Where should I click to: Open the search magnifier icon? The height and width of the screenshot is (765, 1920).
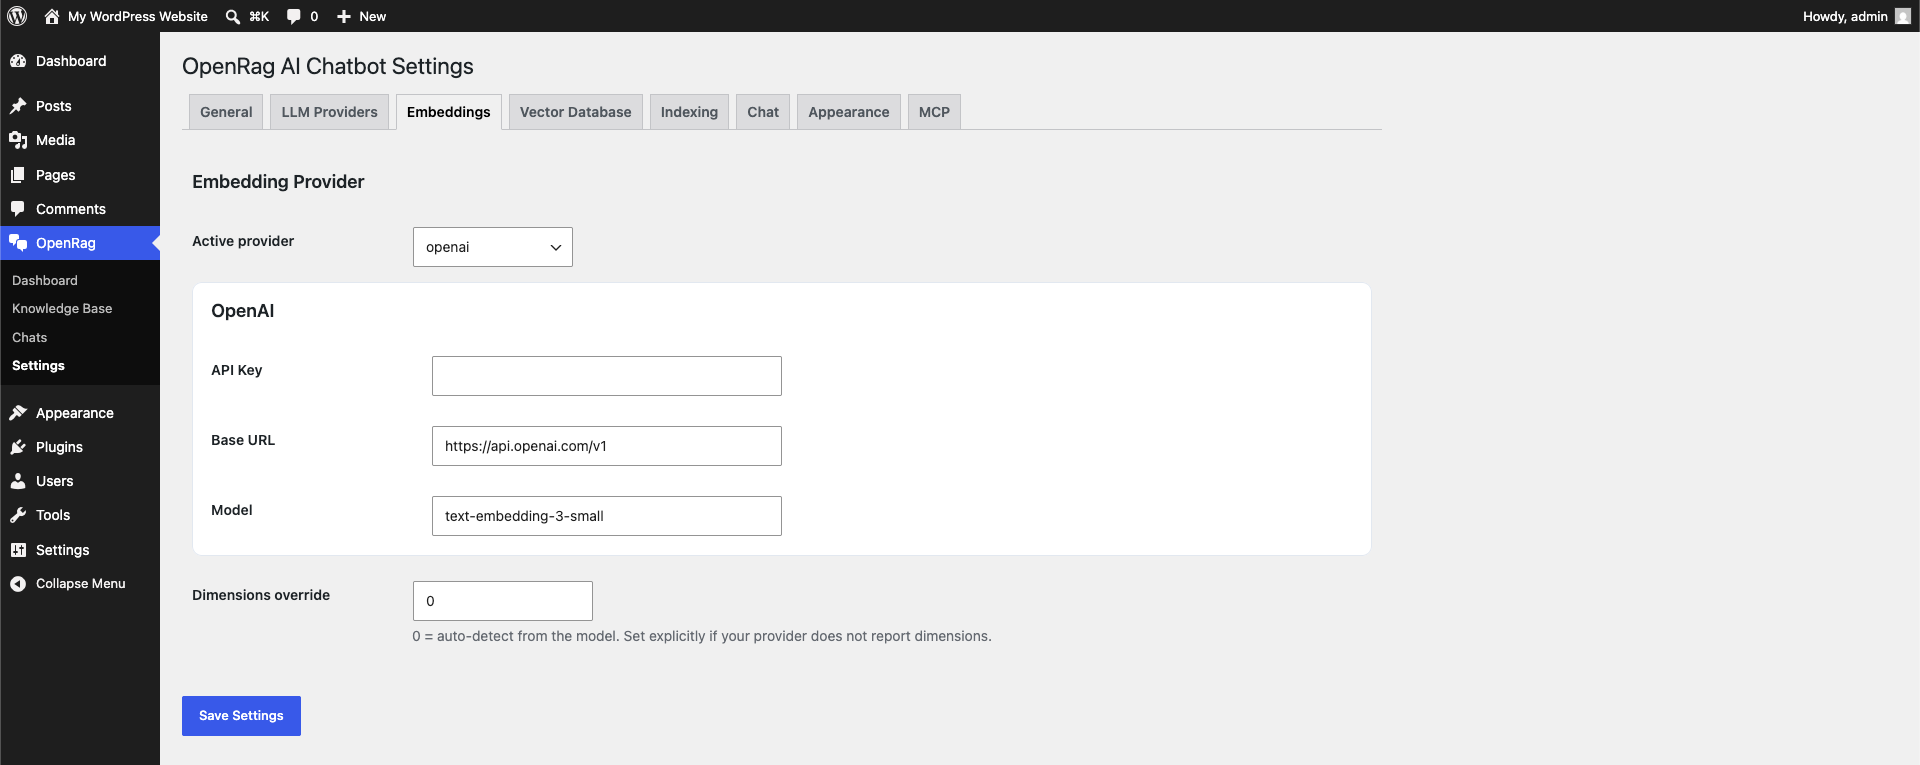(x=233, y=16)
